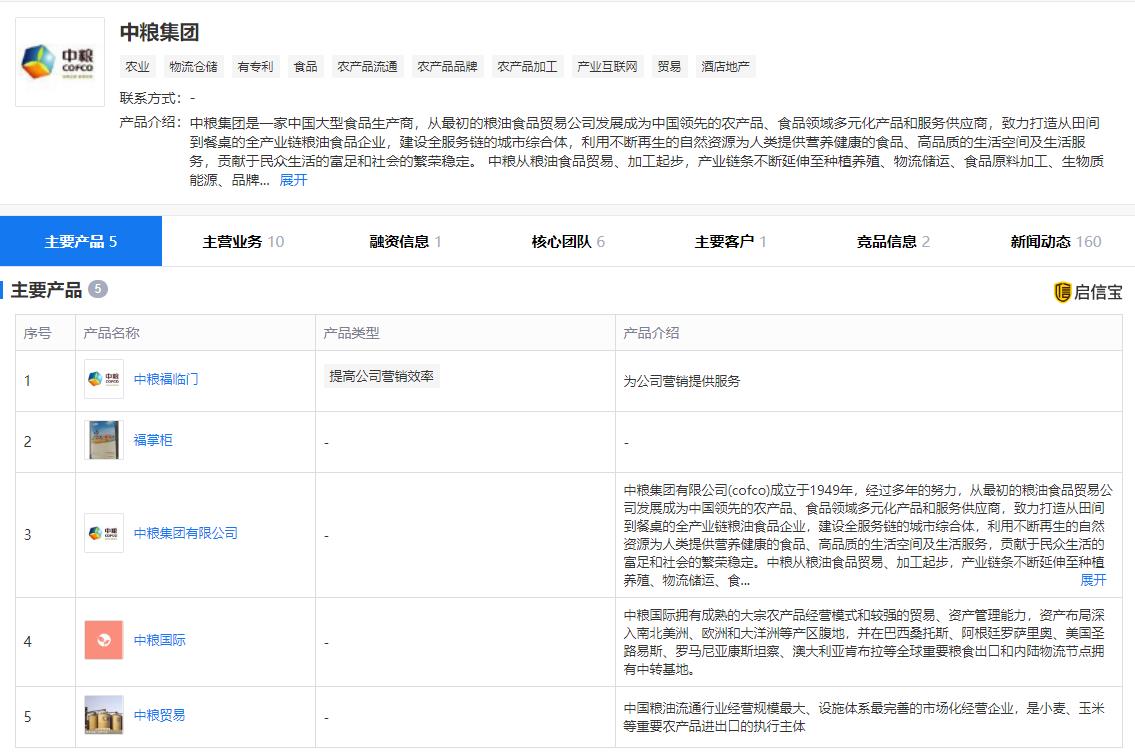1135x755 pixels.
Task: Click the 农产品品牌 tag
Action: coord(447,67)
